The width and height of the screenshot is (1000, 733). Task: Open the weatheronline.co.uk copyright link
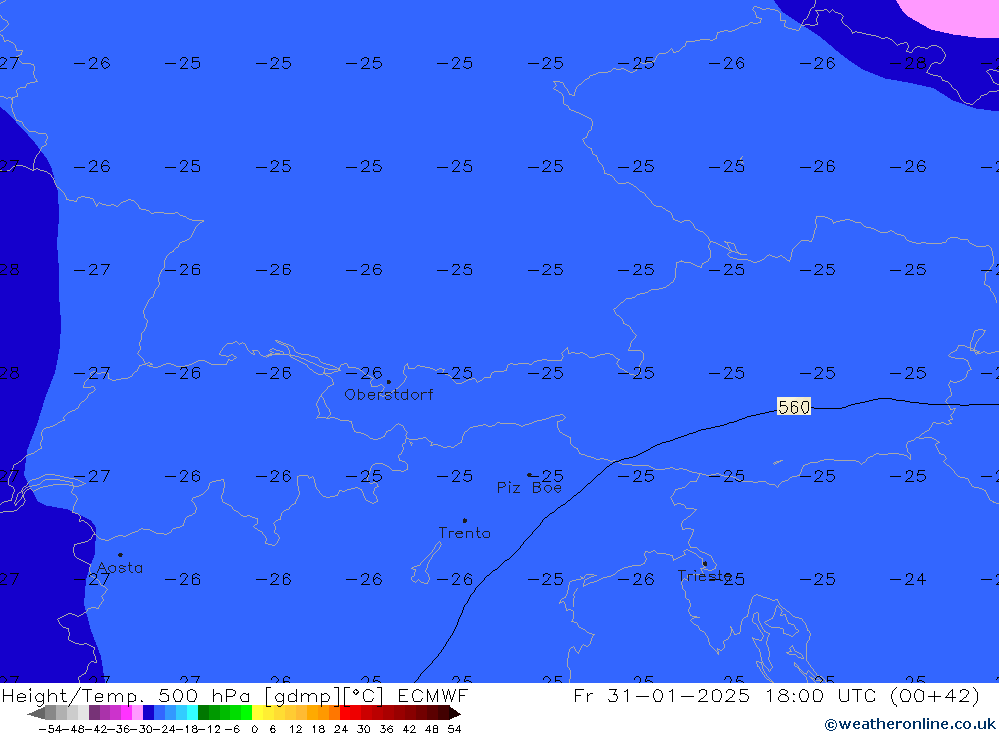[910, 724]
